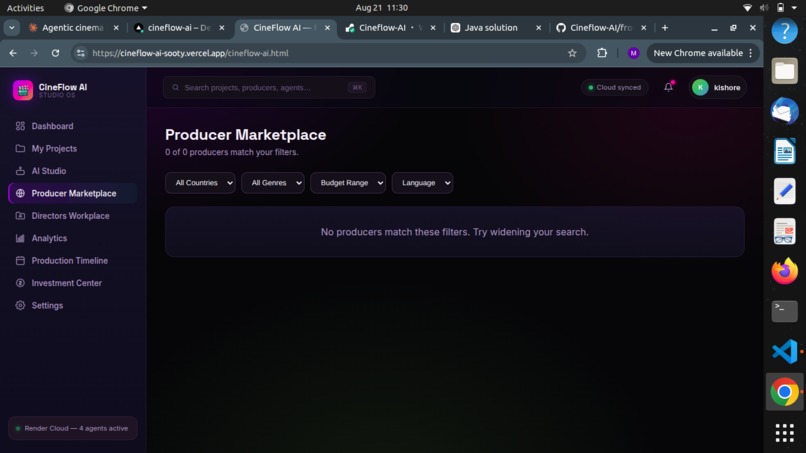Switch to Agentic cinema tab
Image resolution: width=806 pixels, height=453 pixels.
click(x=72, y=28)
